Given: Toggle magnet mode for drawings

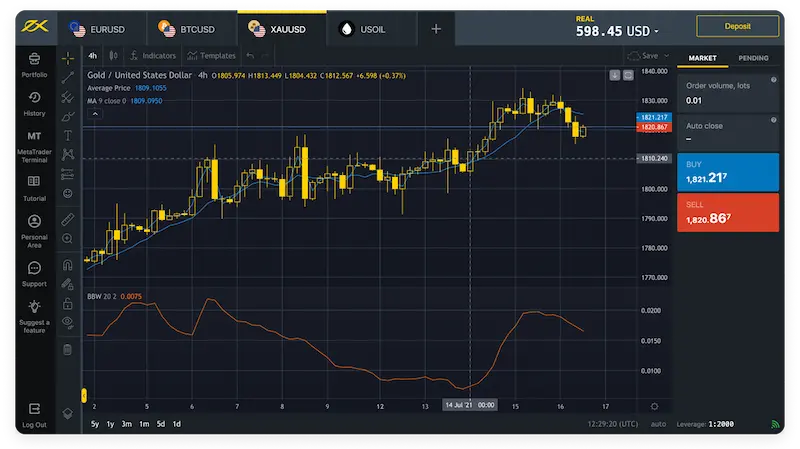Looking at the screenshot, I should tap(68, 266).
